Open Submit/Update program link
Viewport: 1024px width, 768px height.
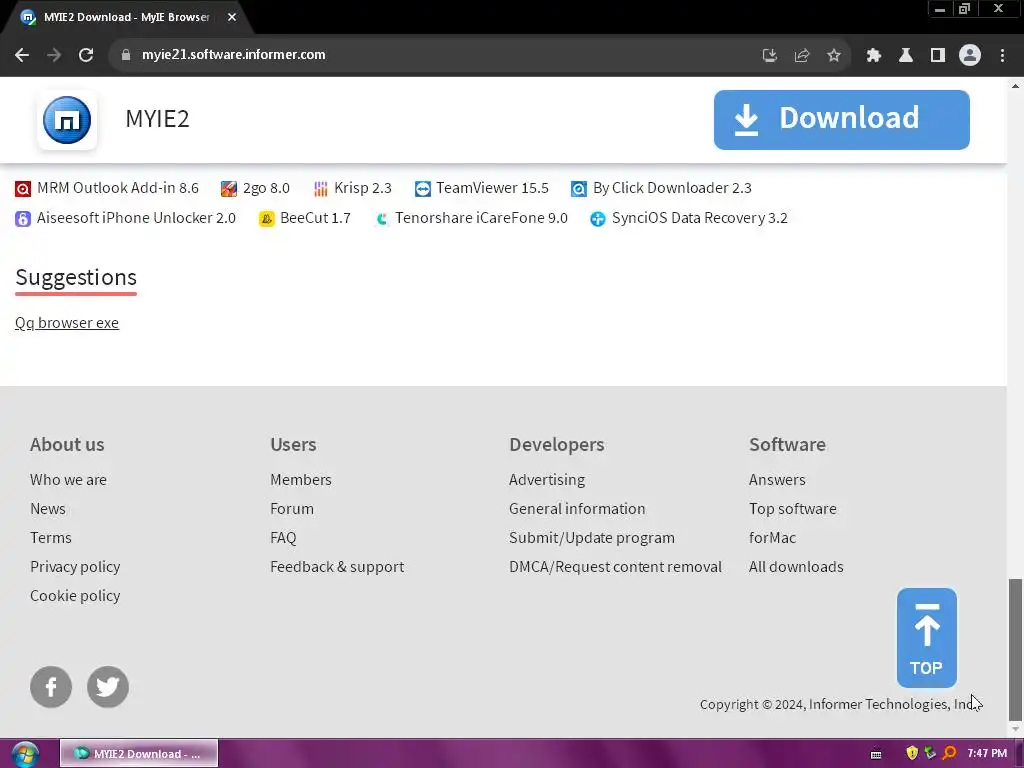click(592, 538)
